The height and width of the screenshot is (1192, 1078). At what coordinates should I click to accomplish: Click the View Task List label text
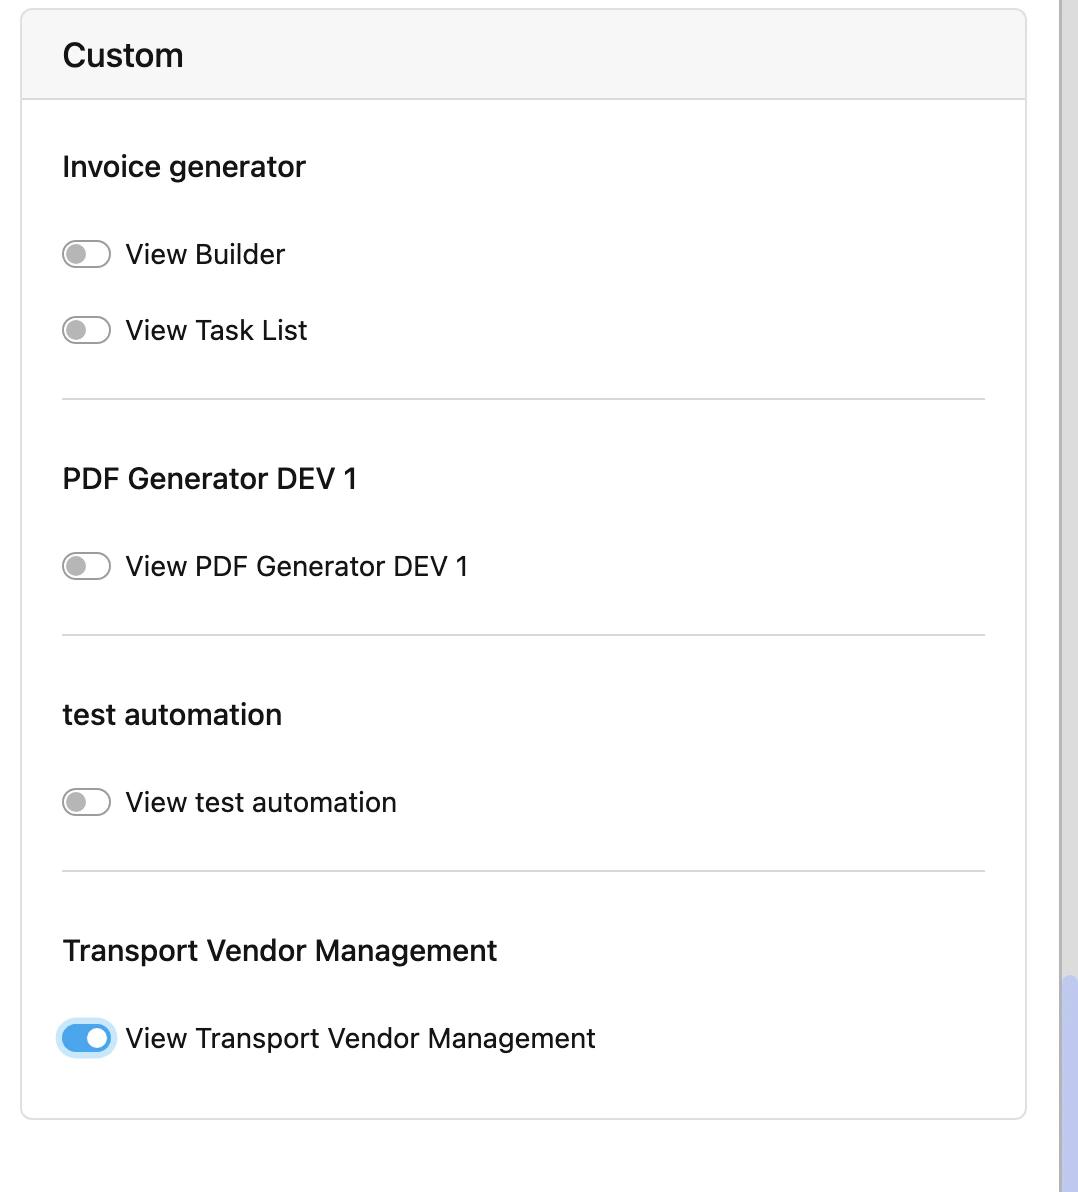[215, 330]
